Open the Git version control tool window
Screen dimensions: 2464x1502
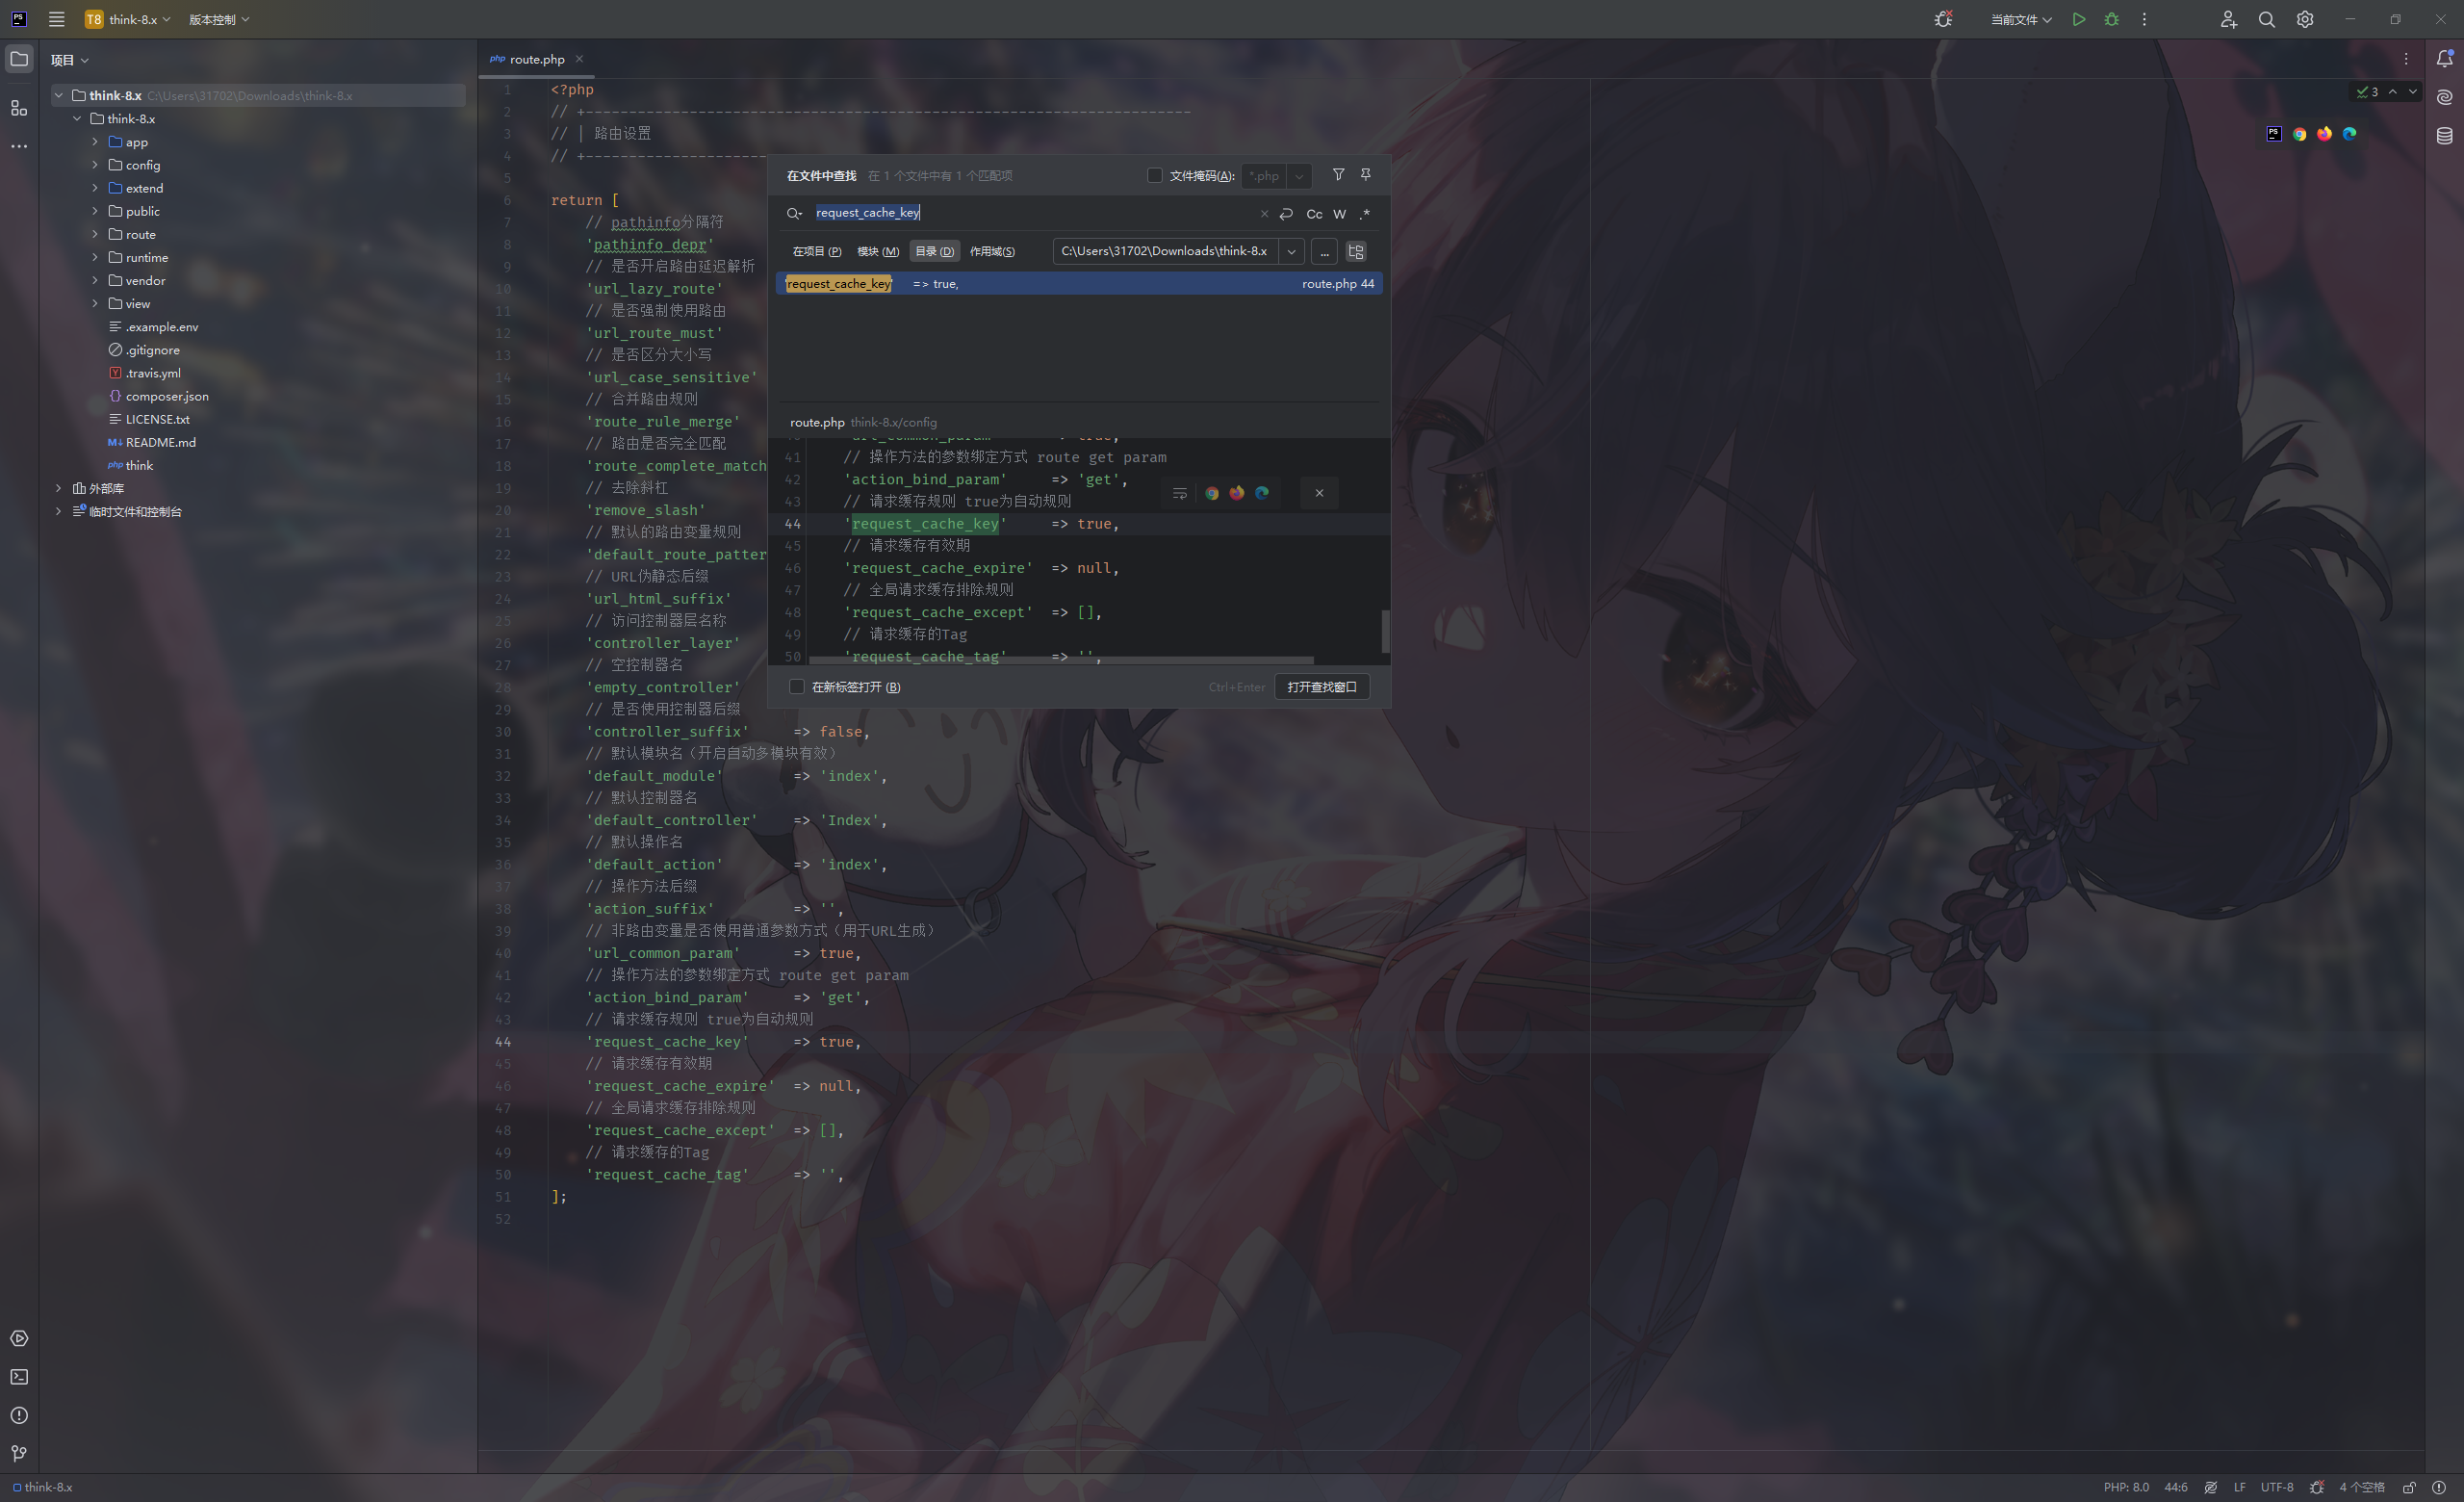point(19,1453)
